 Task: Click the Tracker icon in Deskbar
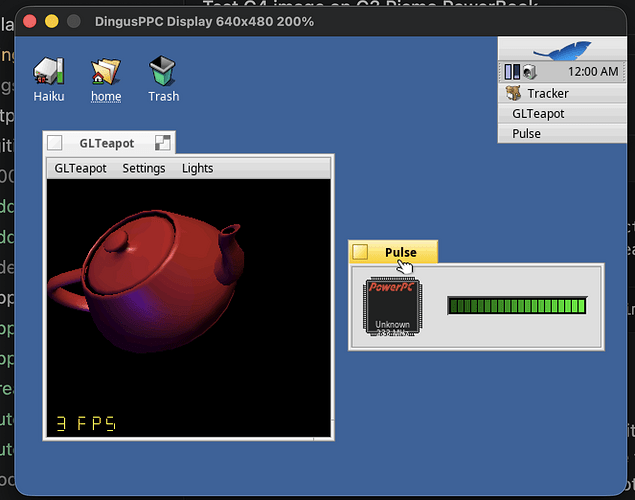coord(513,93)
